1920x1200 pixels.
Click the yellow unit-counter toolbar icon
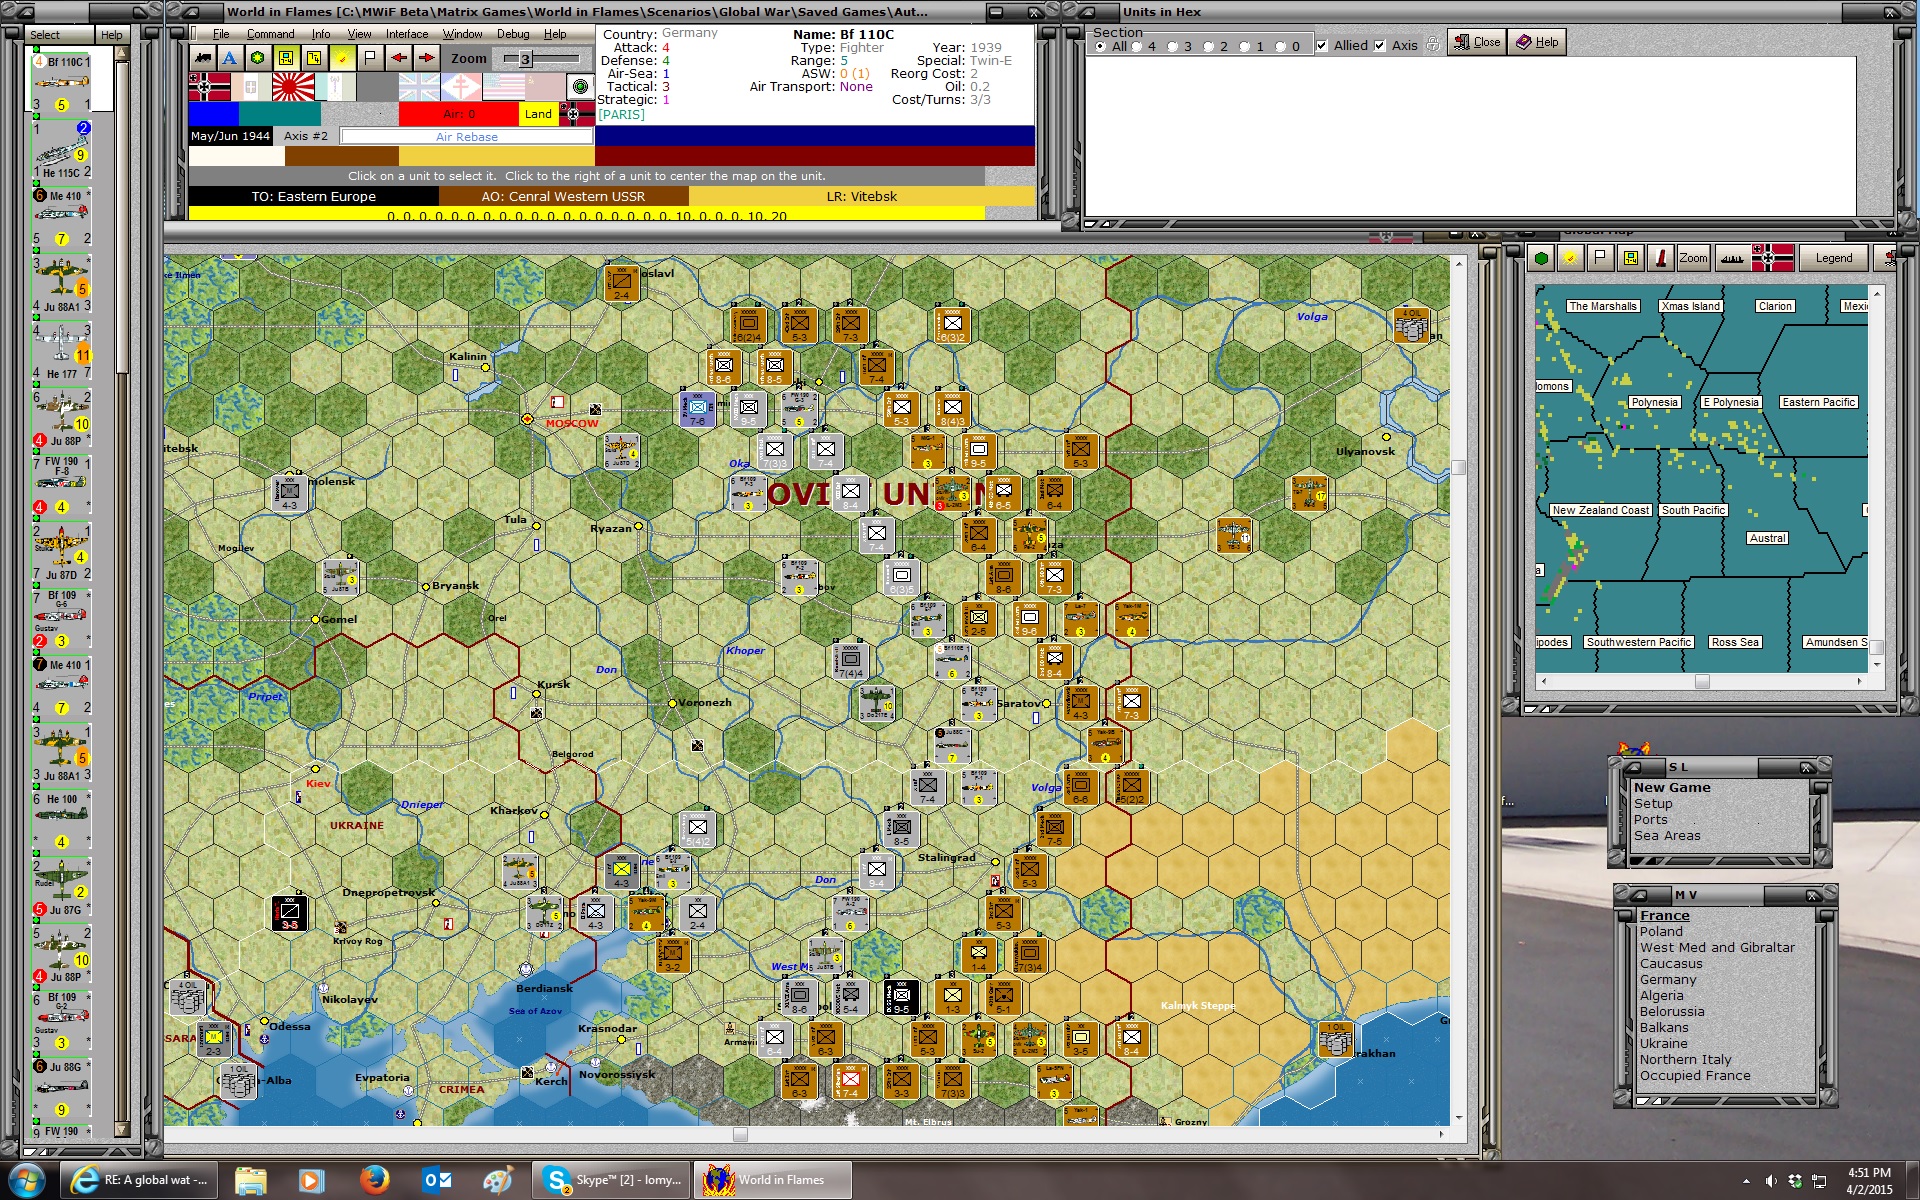[x=286, y=58]
